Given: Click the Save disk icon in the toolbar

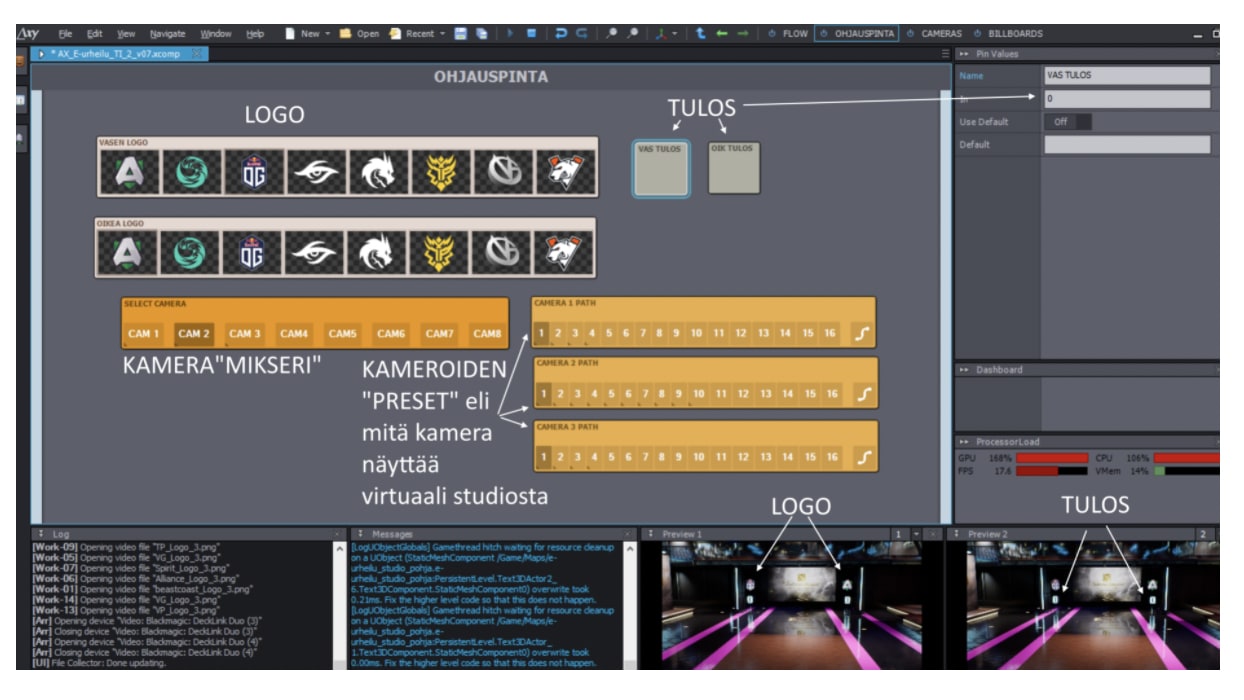Looking at the screenshot, I should coord(460,33).
